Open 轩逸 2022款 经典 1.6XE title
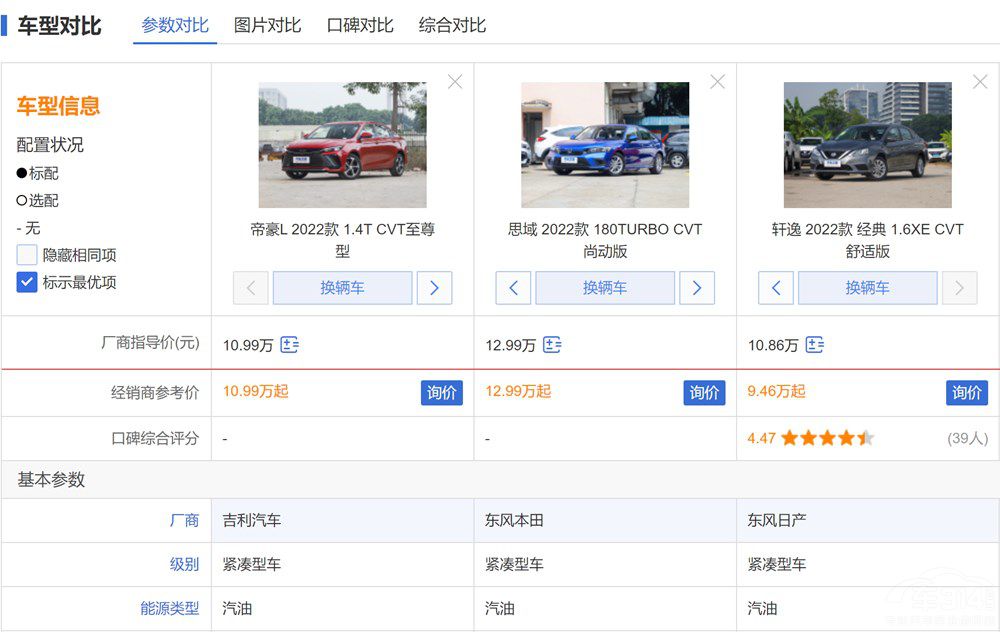The height and width of the screenshot is (632, 1000). pyautogui.click(x=868, y=240)
